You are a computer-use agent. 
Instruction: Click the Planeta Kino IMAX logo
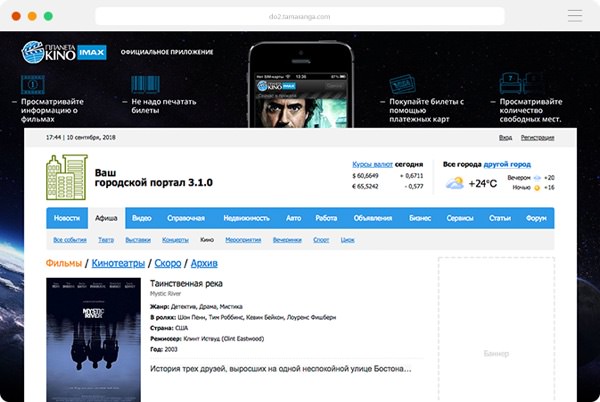(x=64, y=52)
